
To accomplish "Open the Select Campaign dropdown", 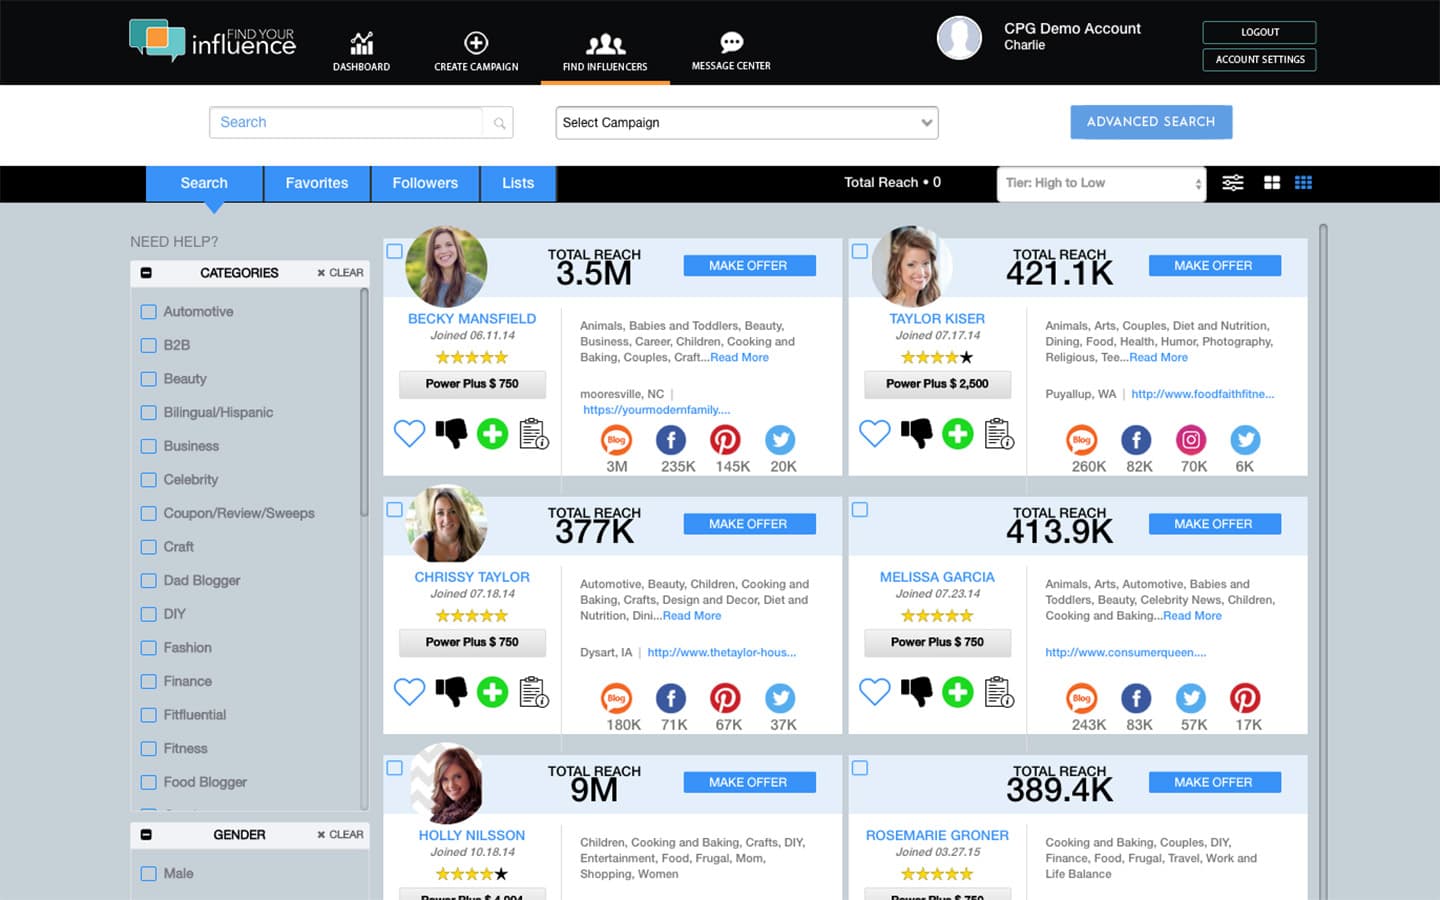I will [746, 122].
